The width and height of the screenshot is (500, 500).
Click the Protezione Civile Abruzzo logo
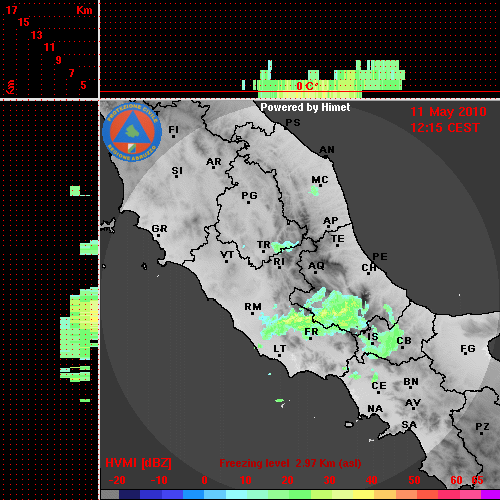coord(132,132)
